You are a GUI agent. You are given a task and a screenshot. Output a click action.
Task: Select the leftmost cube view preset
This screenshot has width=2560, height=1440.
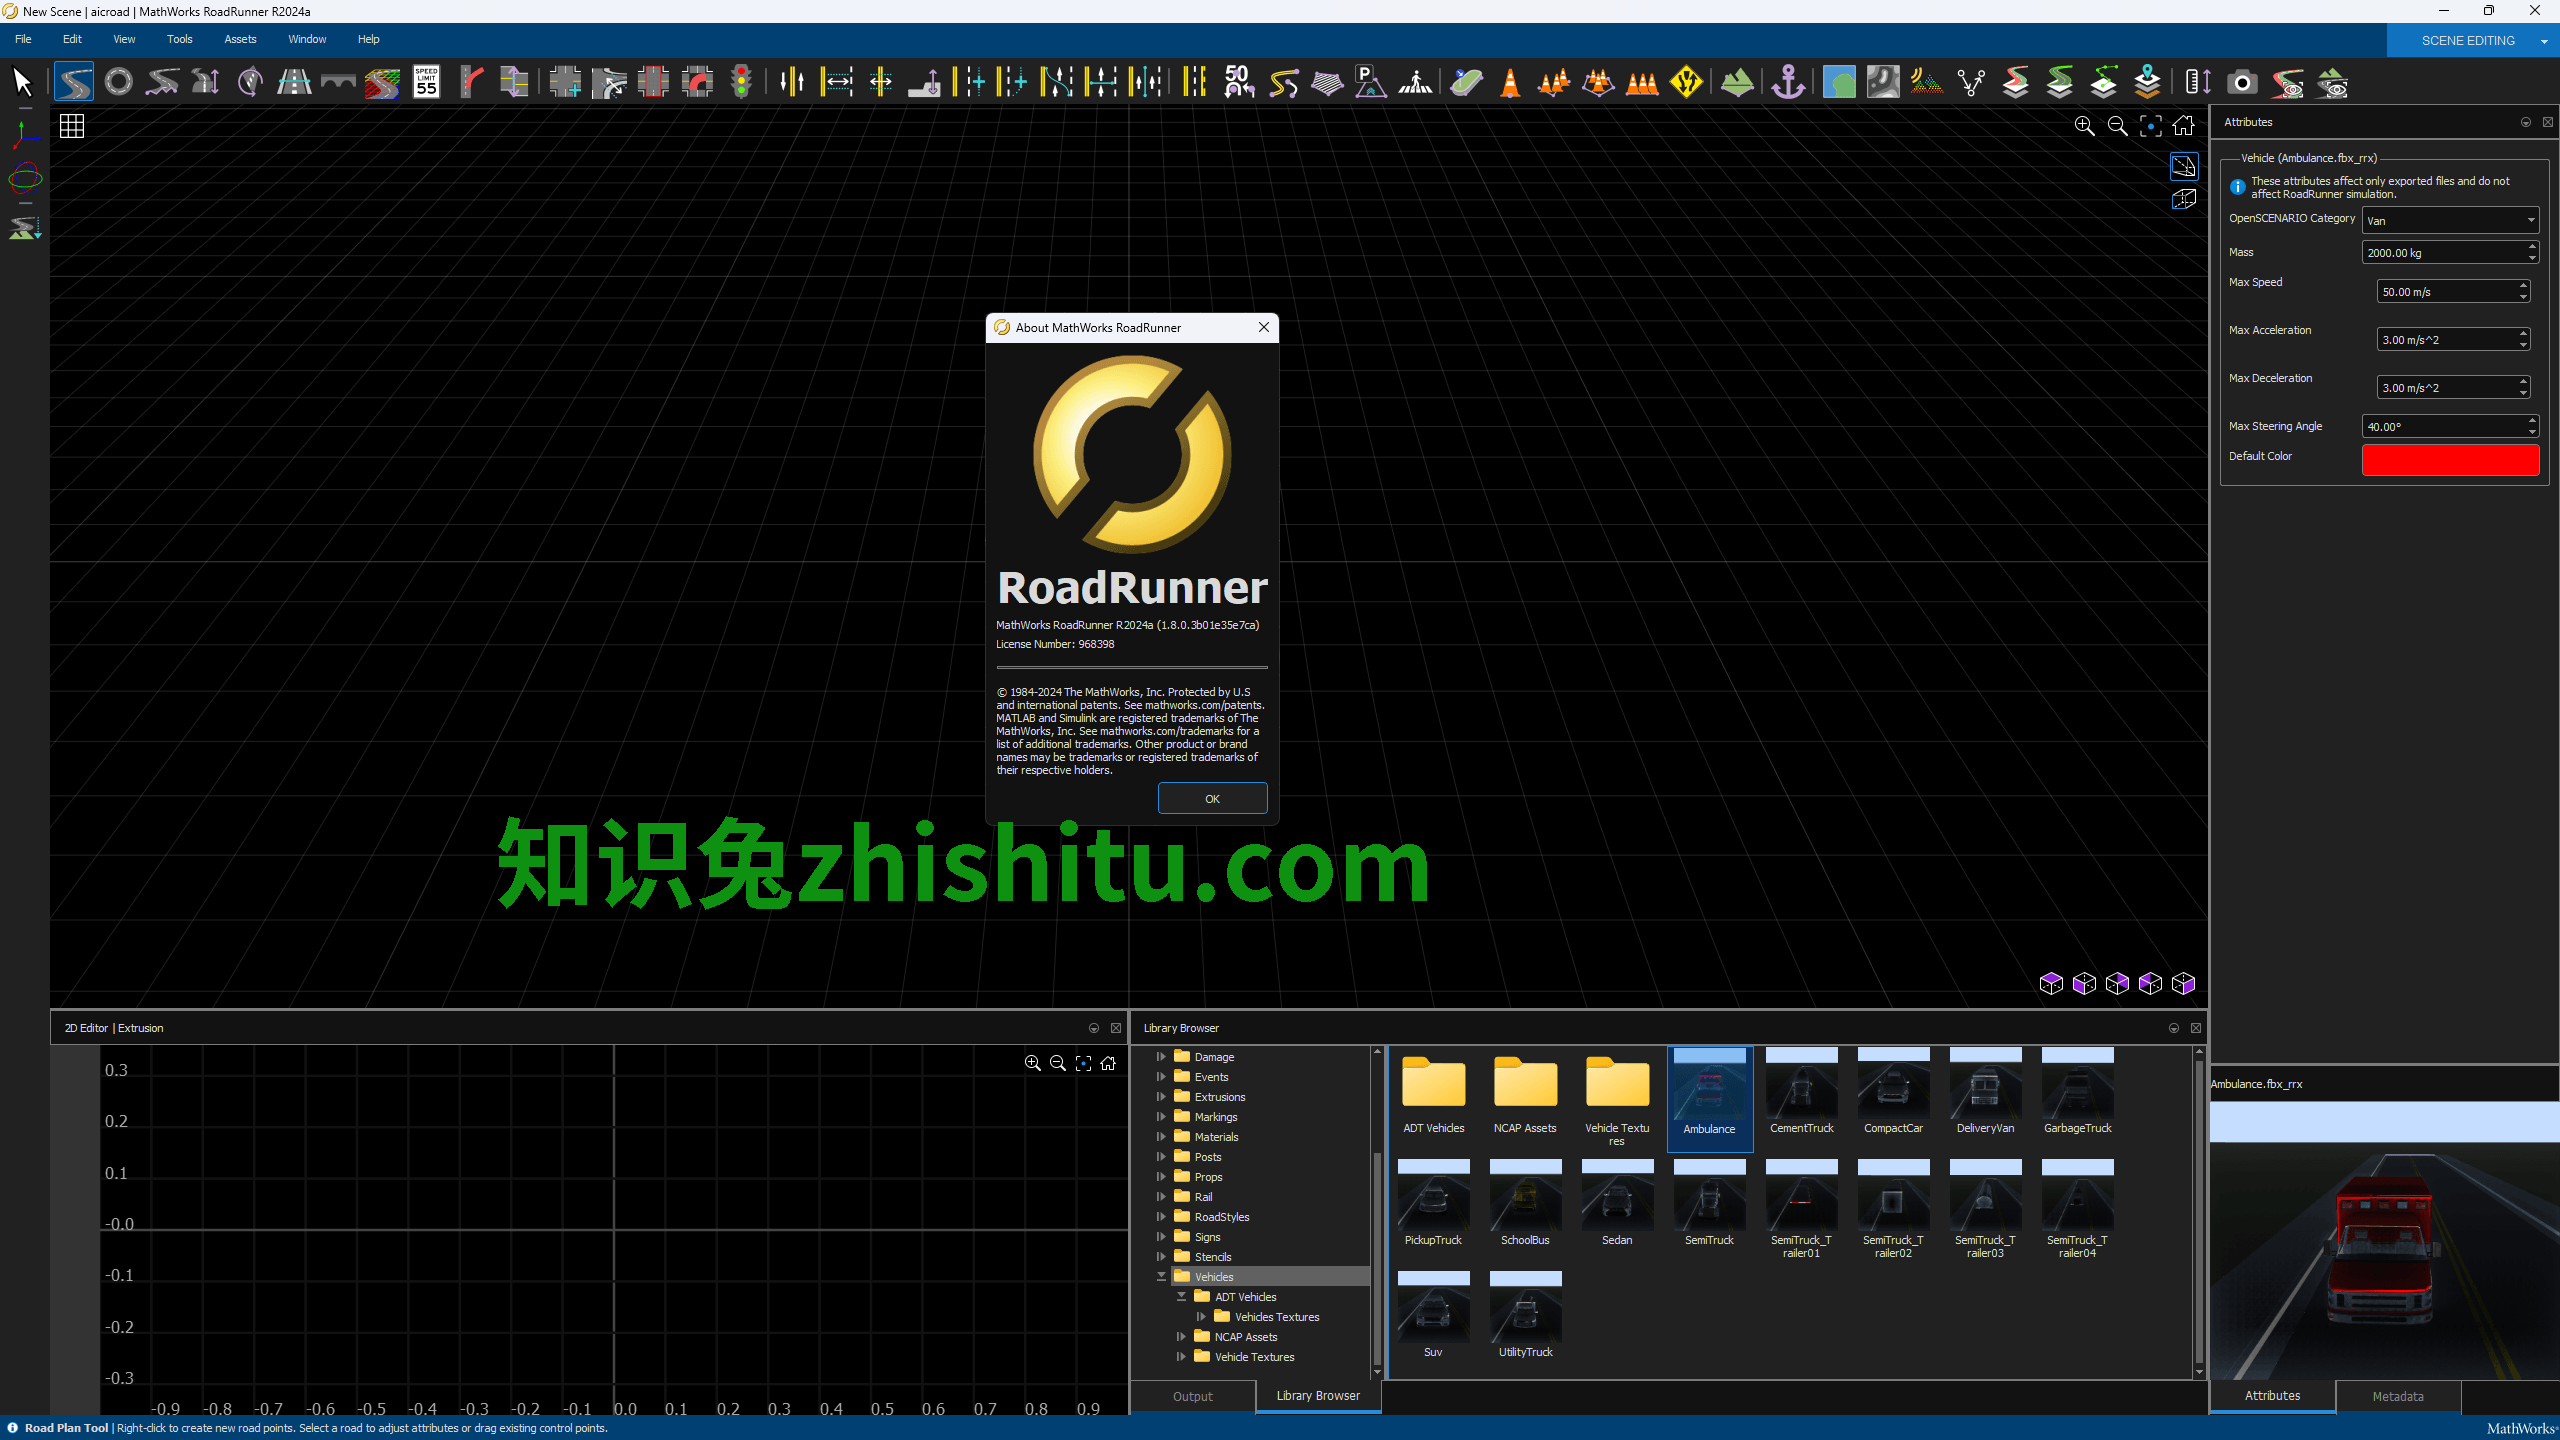(2051, 984)
